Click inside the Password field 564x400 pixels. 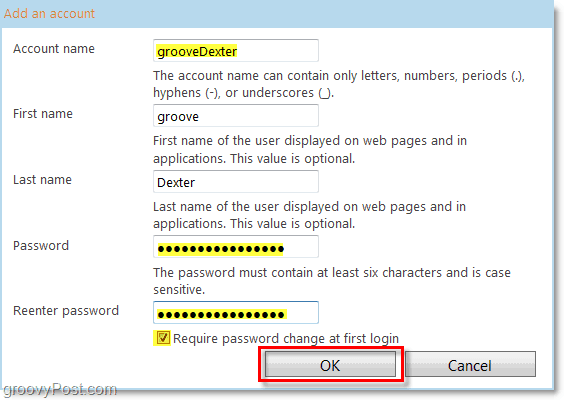(236, 247)
